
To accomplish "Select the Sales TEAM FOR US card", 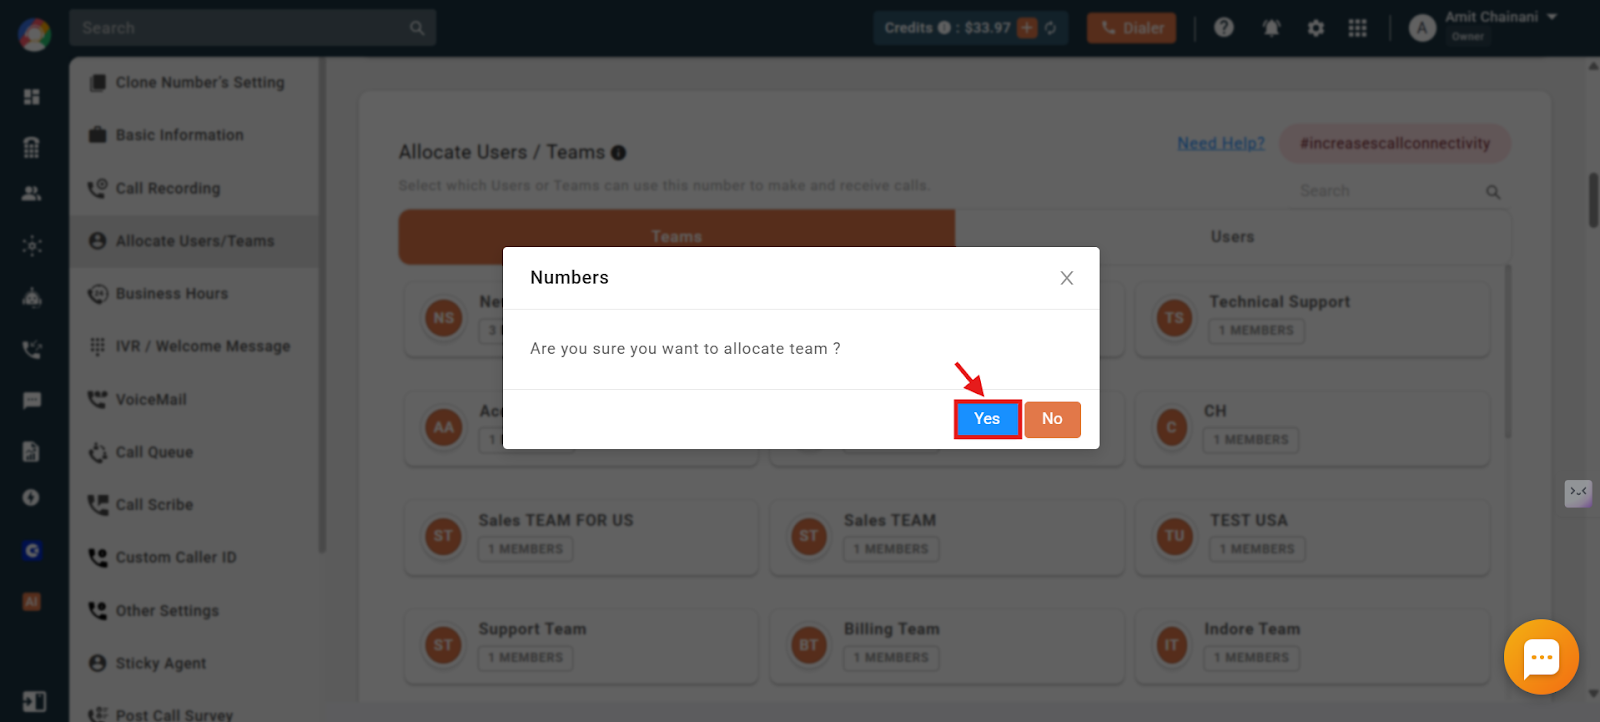I will tap(581, 537).
